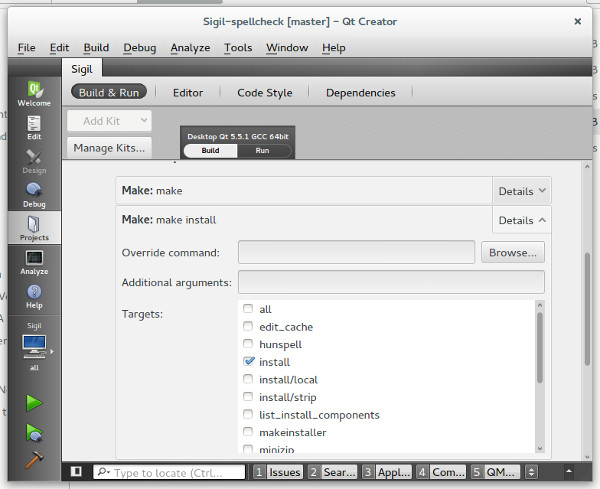Switch to Run settings for Desktop kit
Screen dimensions: 600x489
(x=262, y=150)
